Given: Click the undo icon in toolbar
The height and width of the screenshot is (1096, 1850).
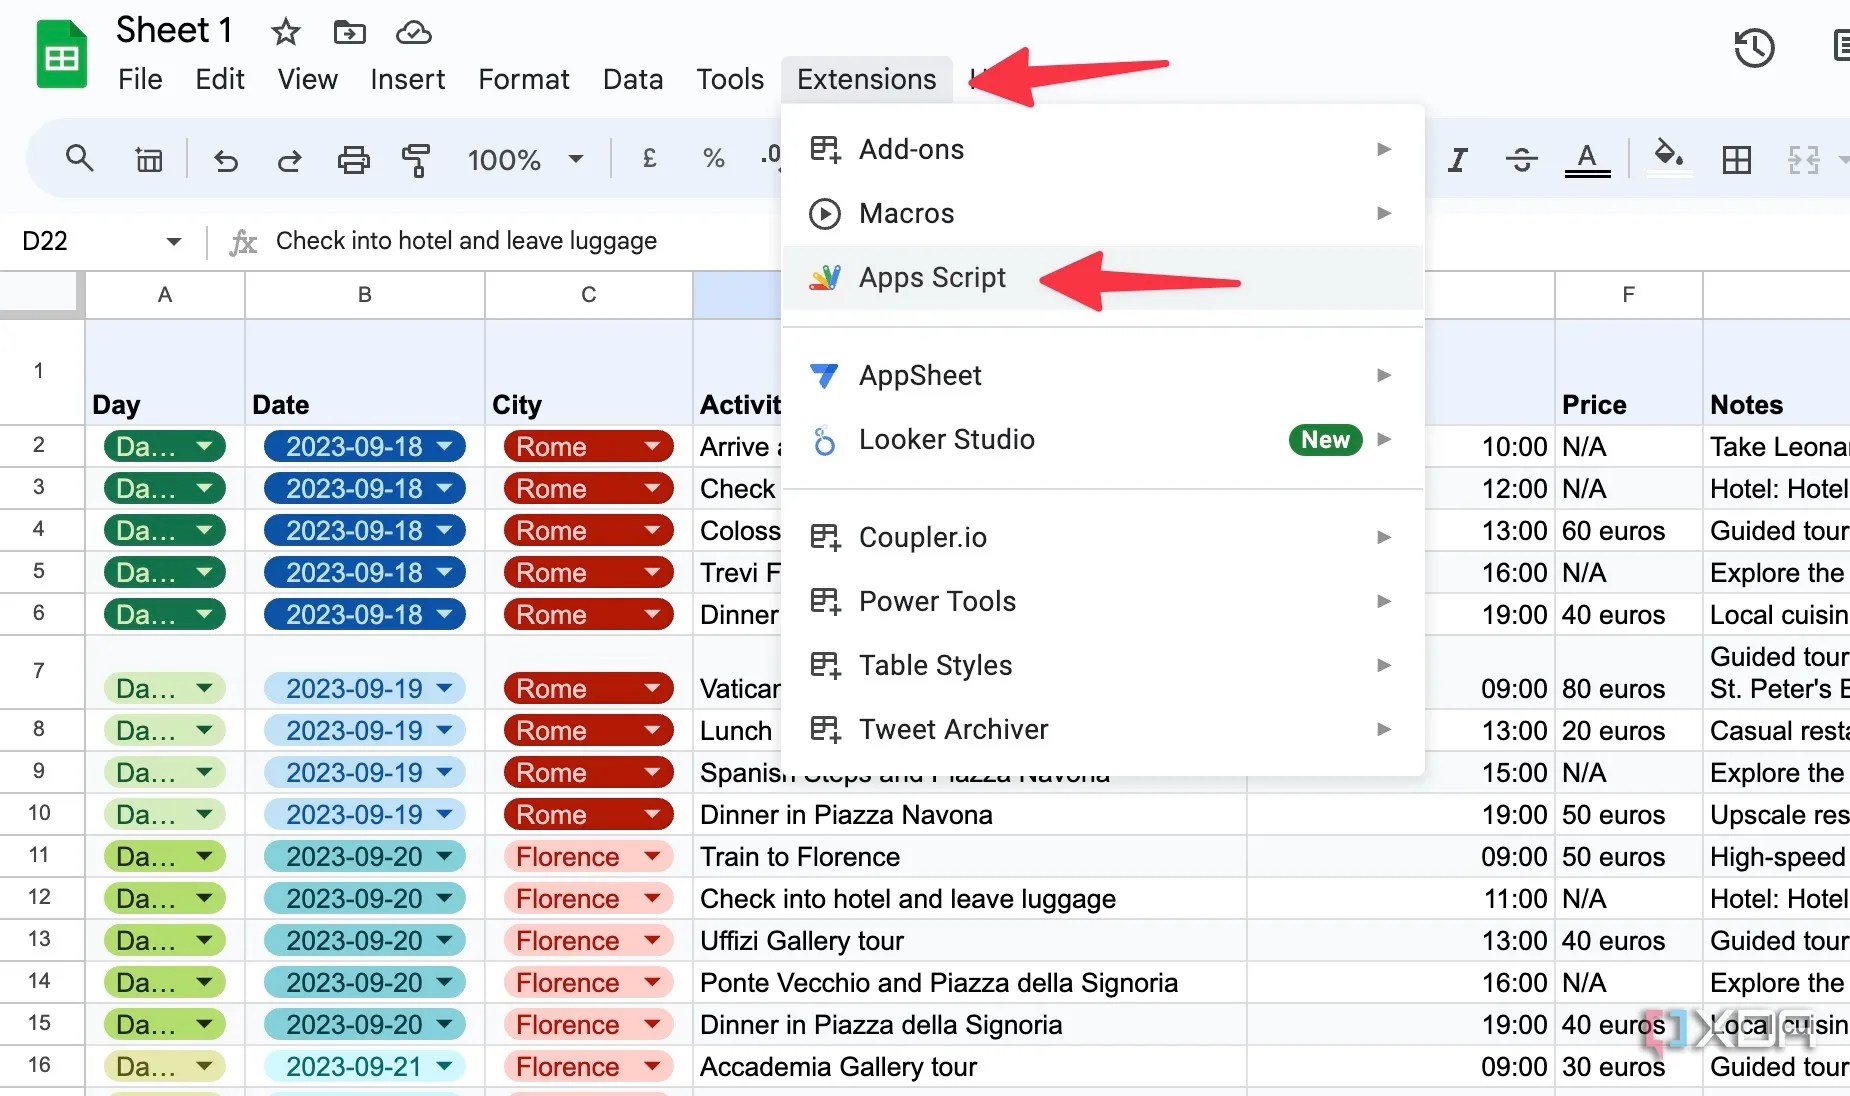Looking at the screenshot, I should (226, 160).
